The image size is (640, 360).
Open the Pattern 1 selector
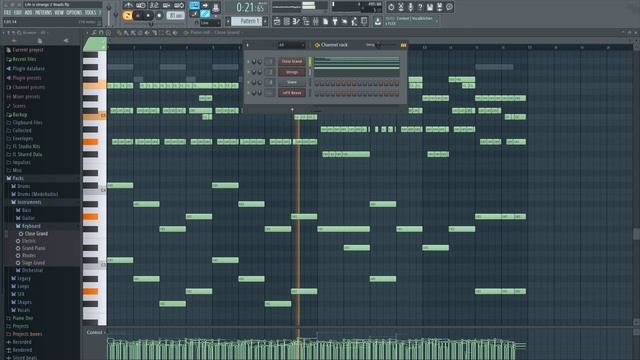[x=247, y=21]
